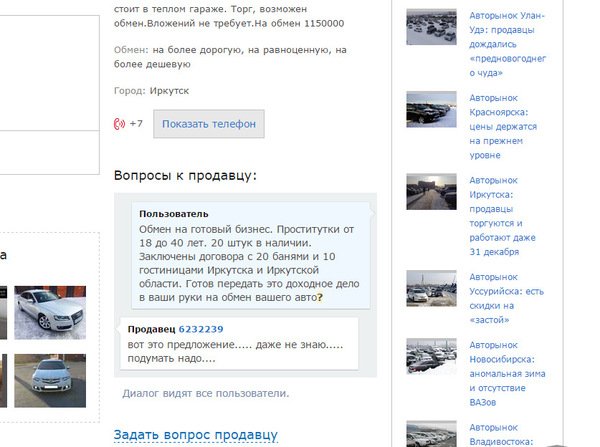The image size is (600, 447).
Task: Open thumbnail of Красноярск car market
Action: point(431,109)
